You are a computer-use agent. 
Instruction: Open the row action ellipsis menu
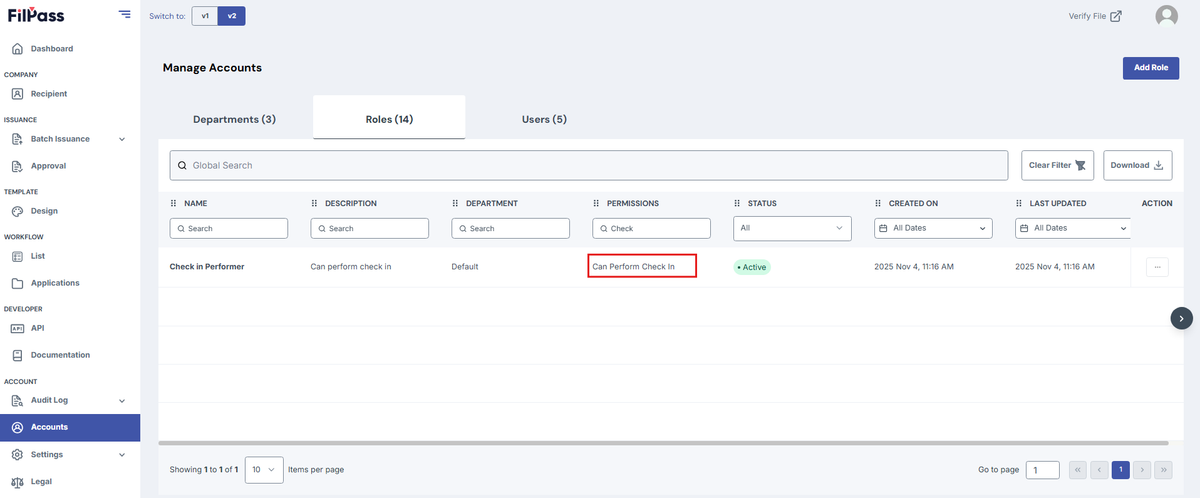1158,267
